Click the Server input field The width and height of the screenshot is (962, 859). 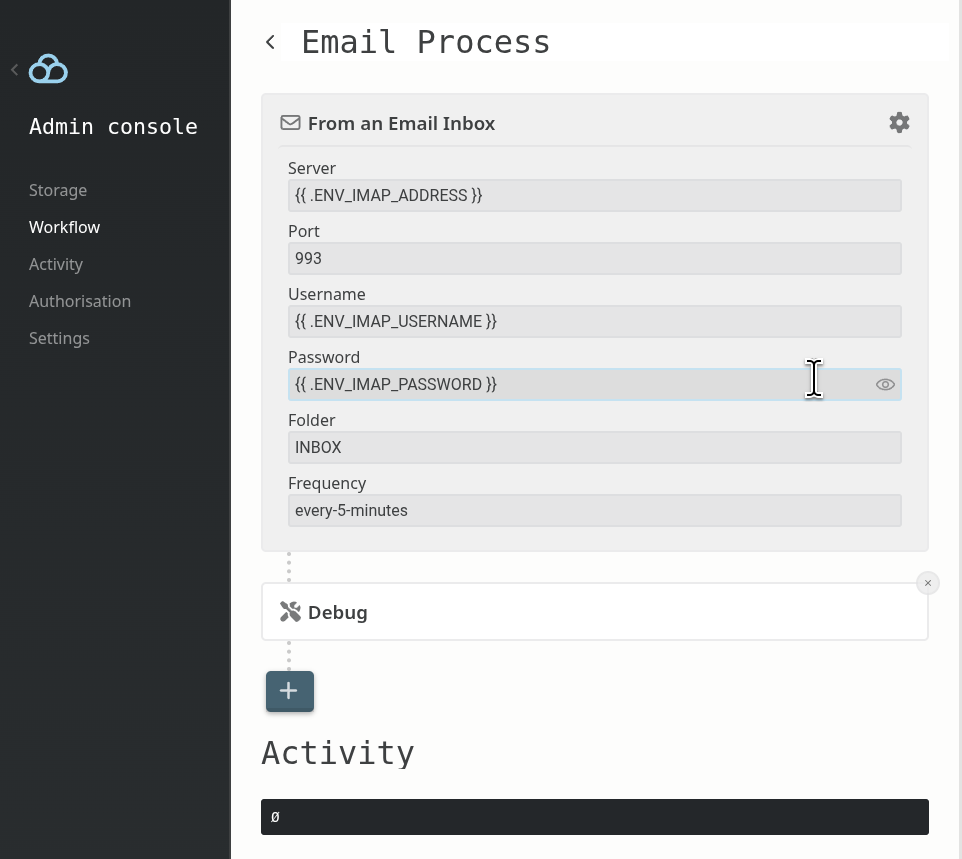pos(594,195)
